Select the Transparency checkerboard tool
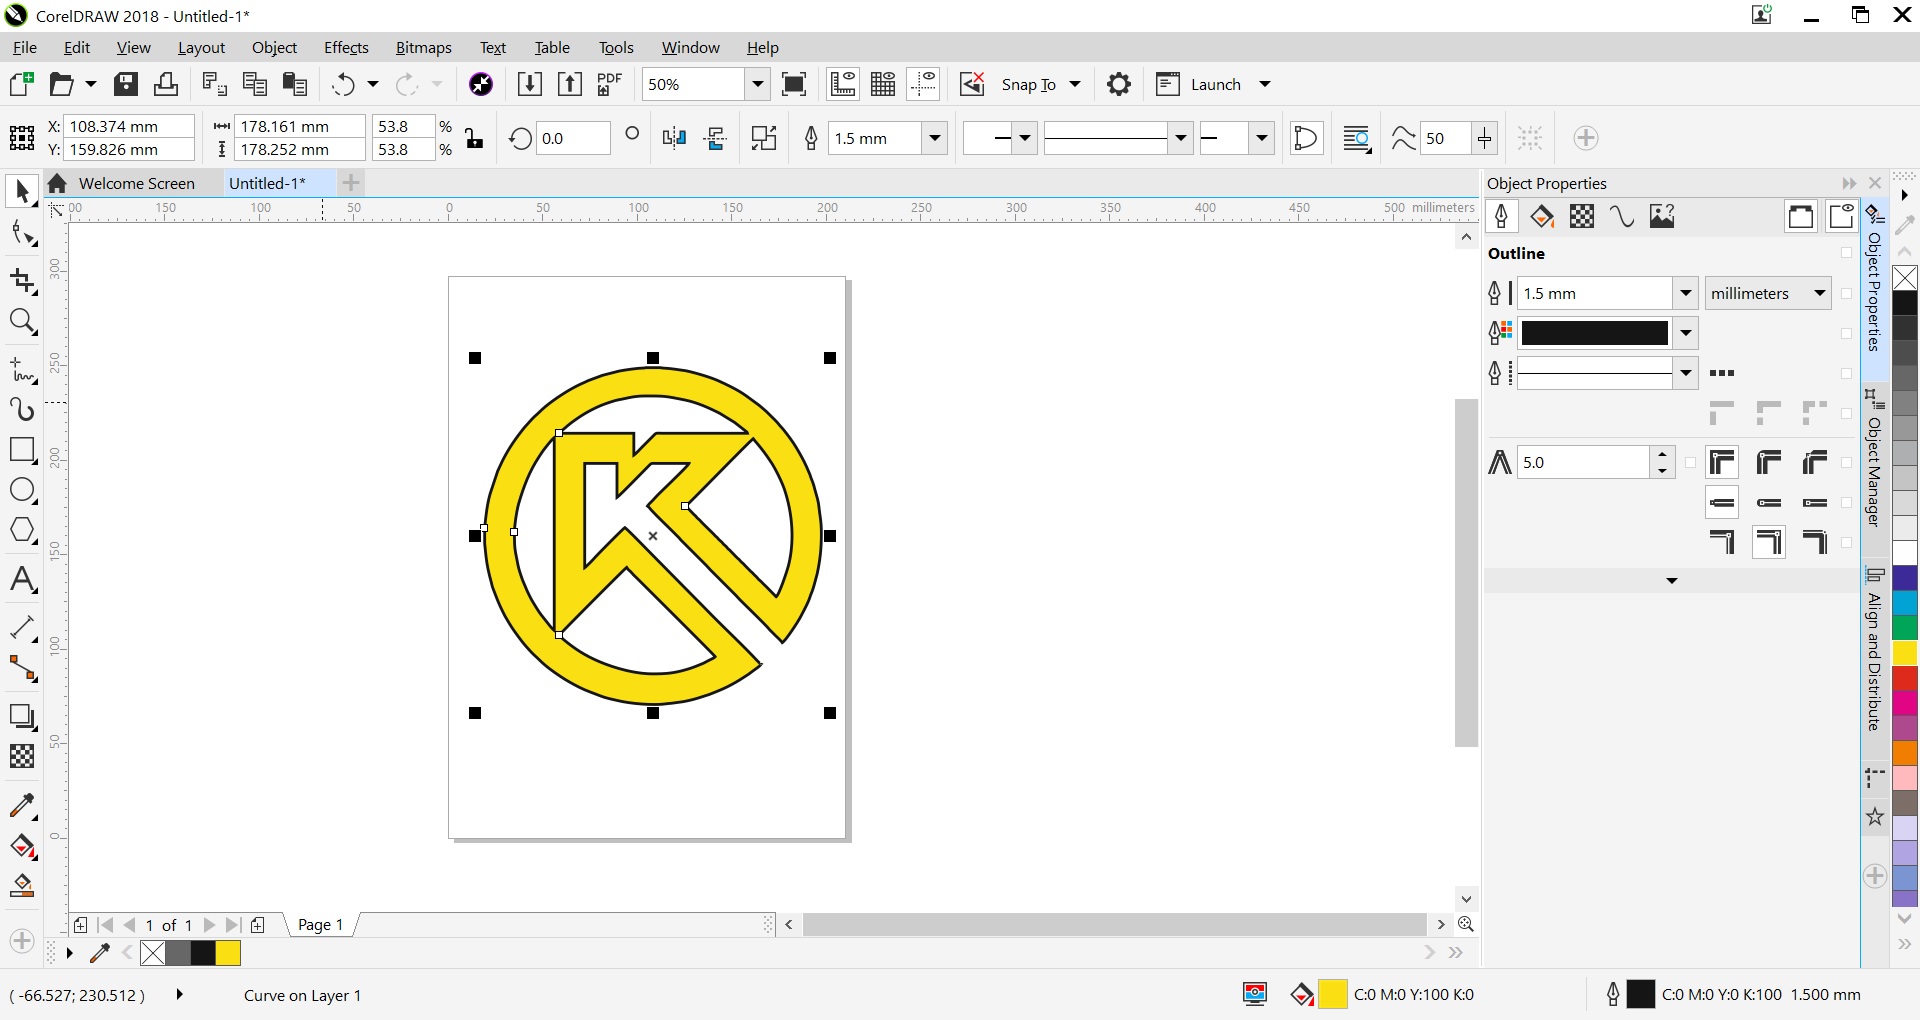1920x1020 pixels. click(22, 756)
